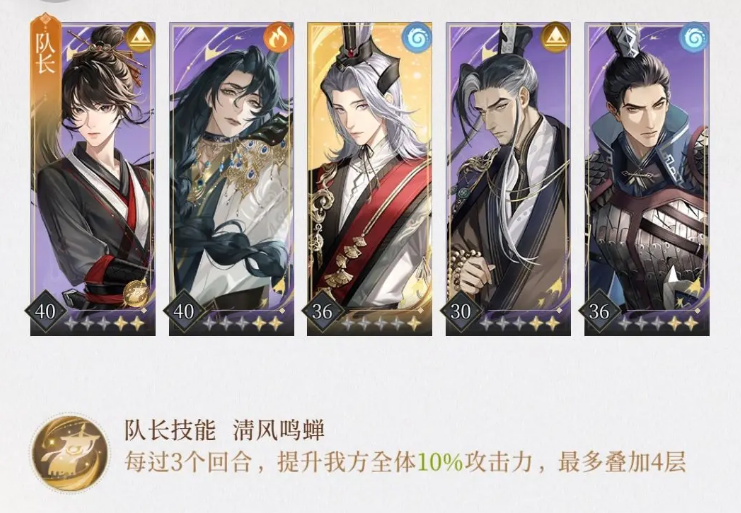Viewport: 741px width, 513px height.
Task: Click the level 40 badge on leader card
Action: (45, 311)
